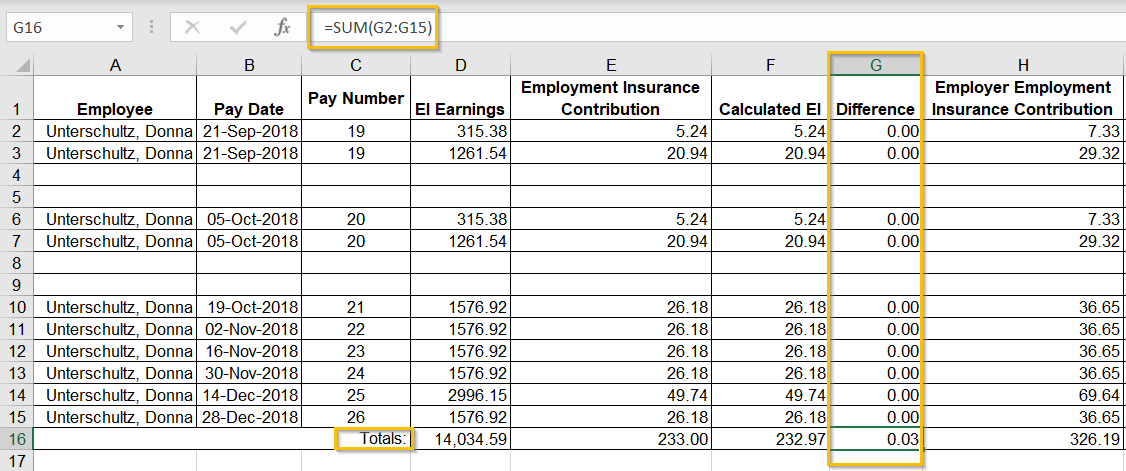This screenshot has height=471, width=1126.
Task: Select row 8 header
Action: point(17,263)
